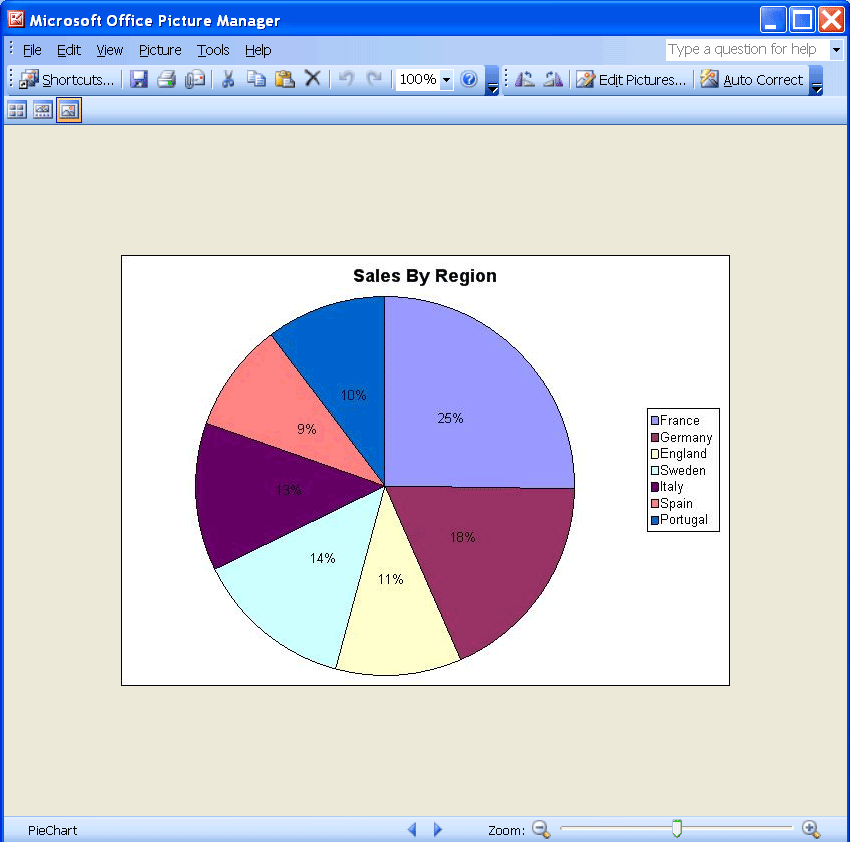Click the Copy icon in the toolbar
The image size is (850, 842).
[256, 80]
